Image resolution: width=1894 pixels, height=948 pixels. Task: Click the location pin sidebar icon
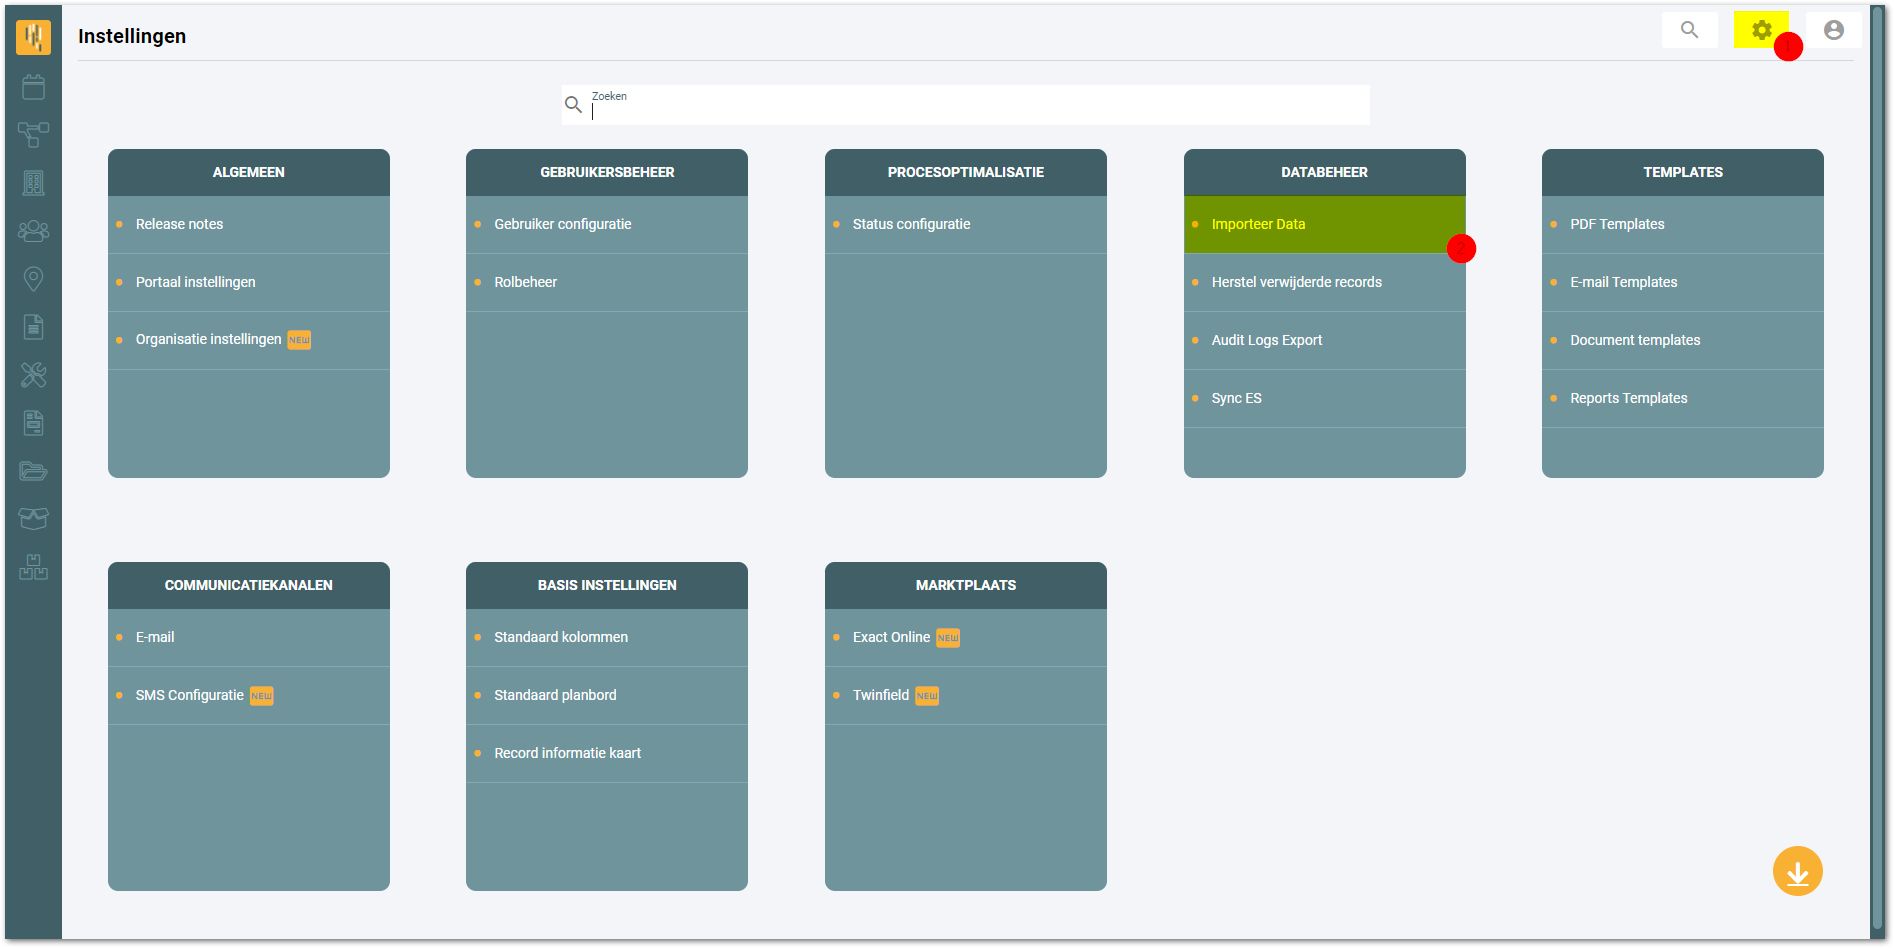point(33,279)
